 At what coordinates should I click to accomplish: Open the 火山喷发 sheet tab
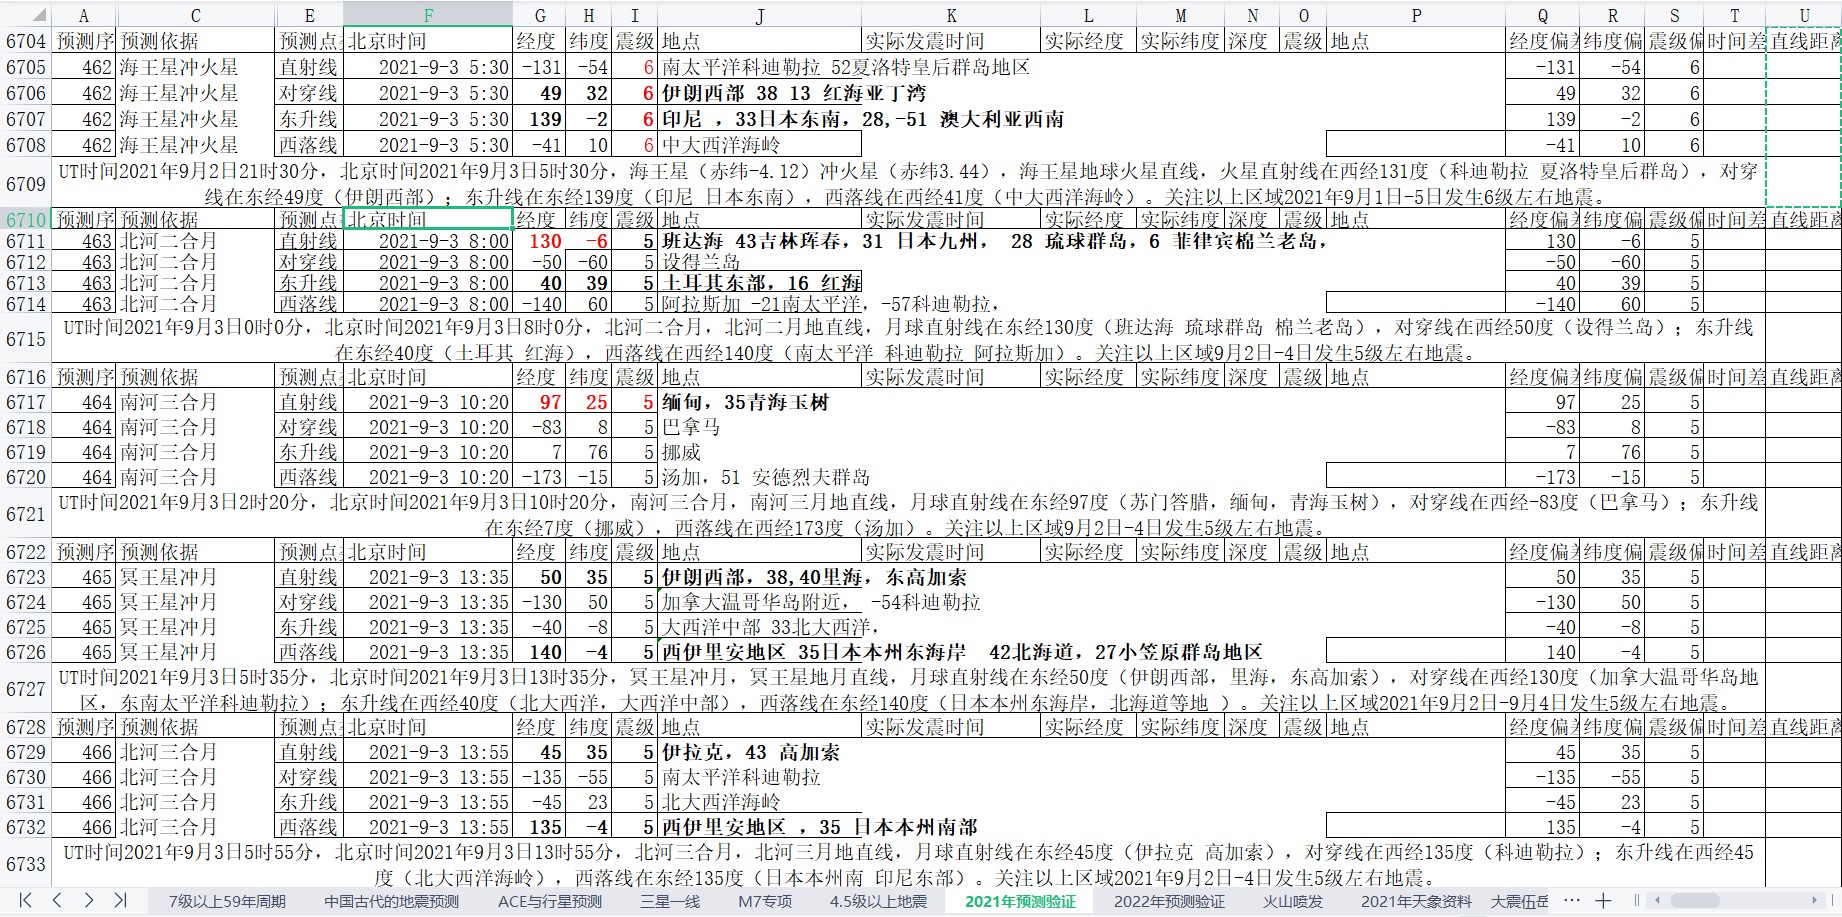pyautogui.click(x=1292, y=901)
